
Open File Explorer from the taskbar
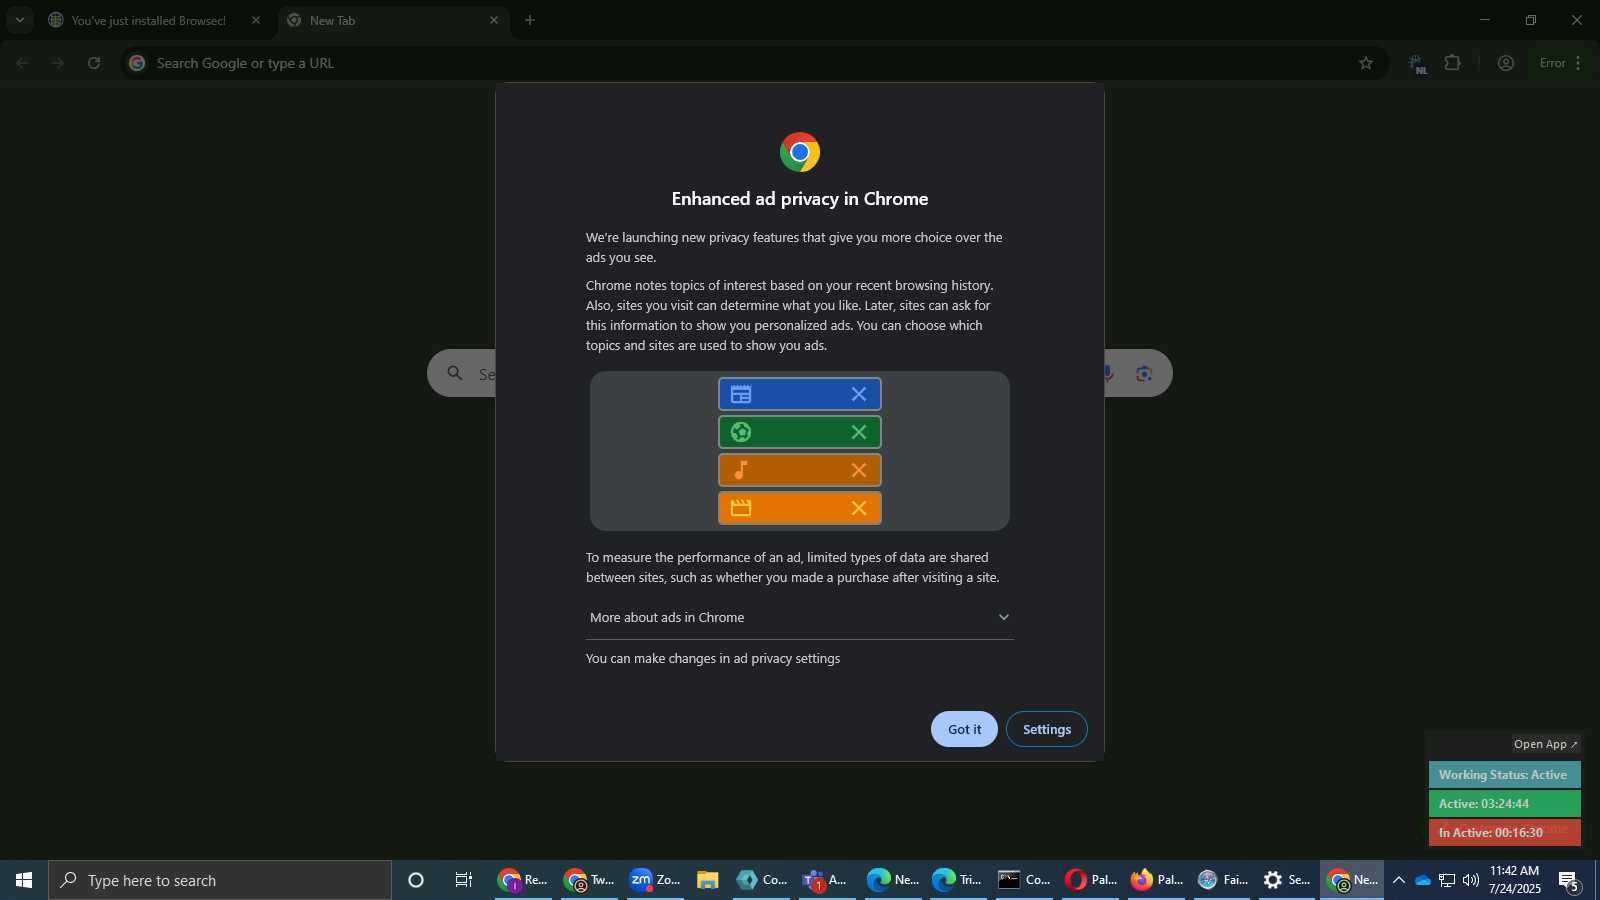[708, 880]
